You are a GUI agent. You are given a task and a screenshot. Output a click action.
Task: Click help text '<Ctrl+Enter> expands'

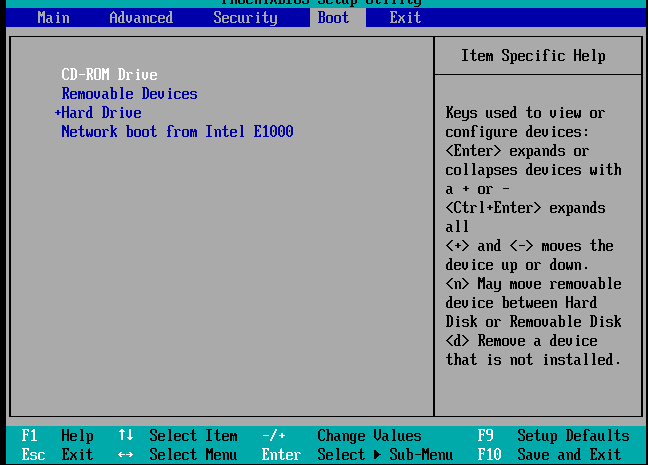[525, 208]
